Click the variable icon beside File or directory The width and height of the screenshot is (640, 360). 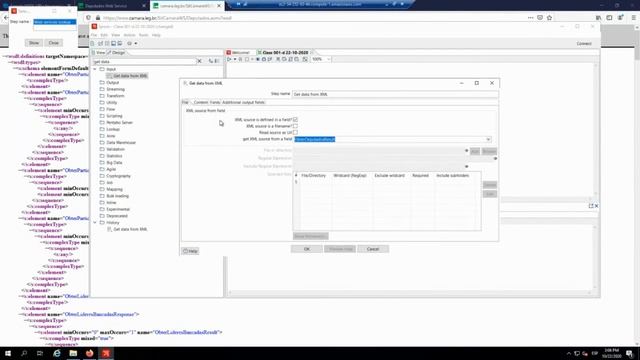point(467,151)
